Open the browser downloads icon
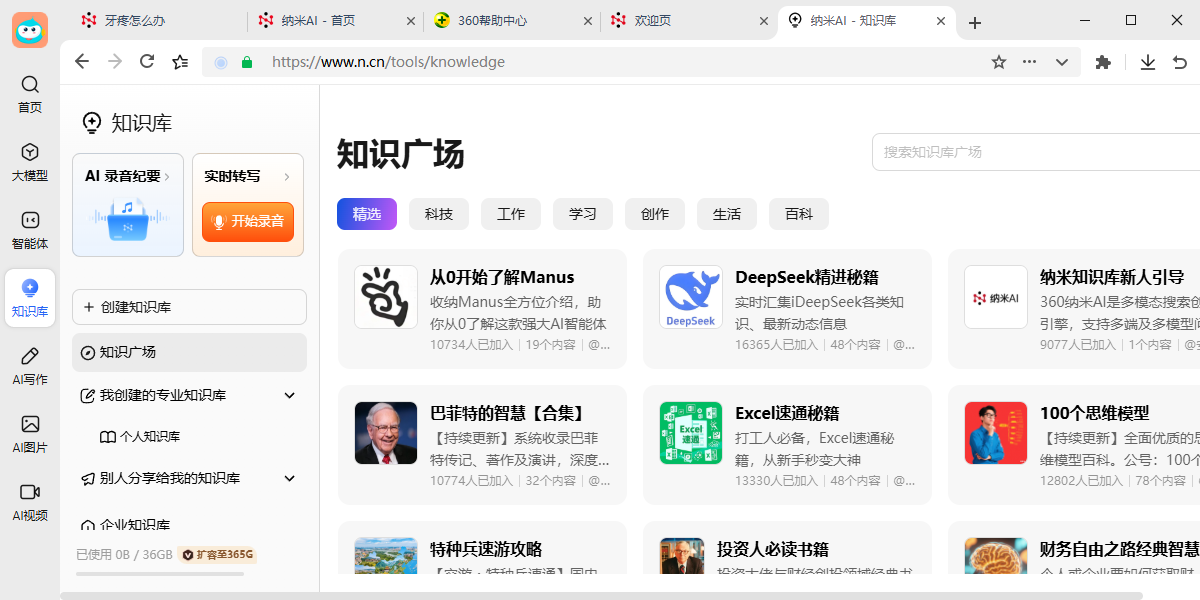The height and width of the screenshot is (600, 1200). click(x=1147, y=61)
